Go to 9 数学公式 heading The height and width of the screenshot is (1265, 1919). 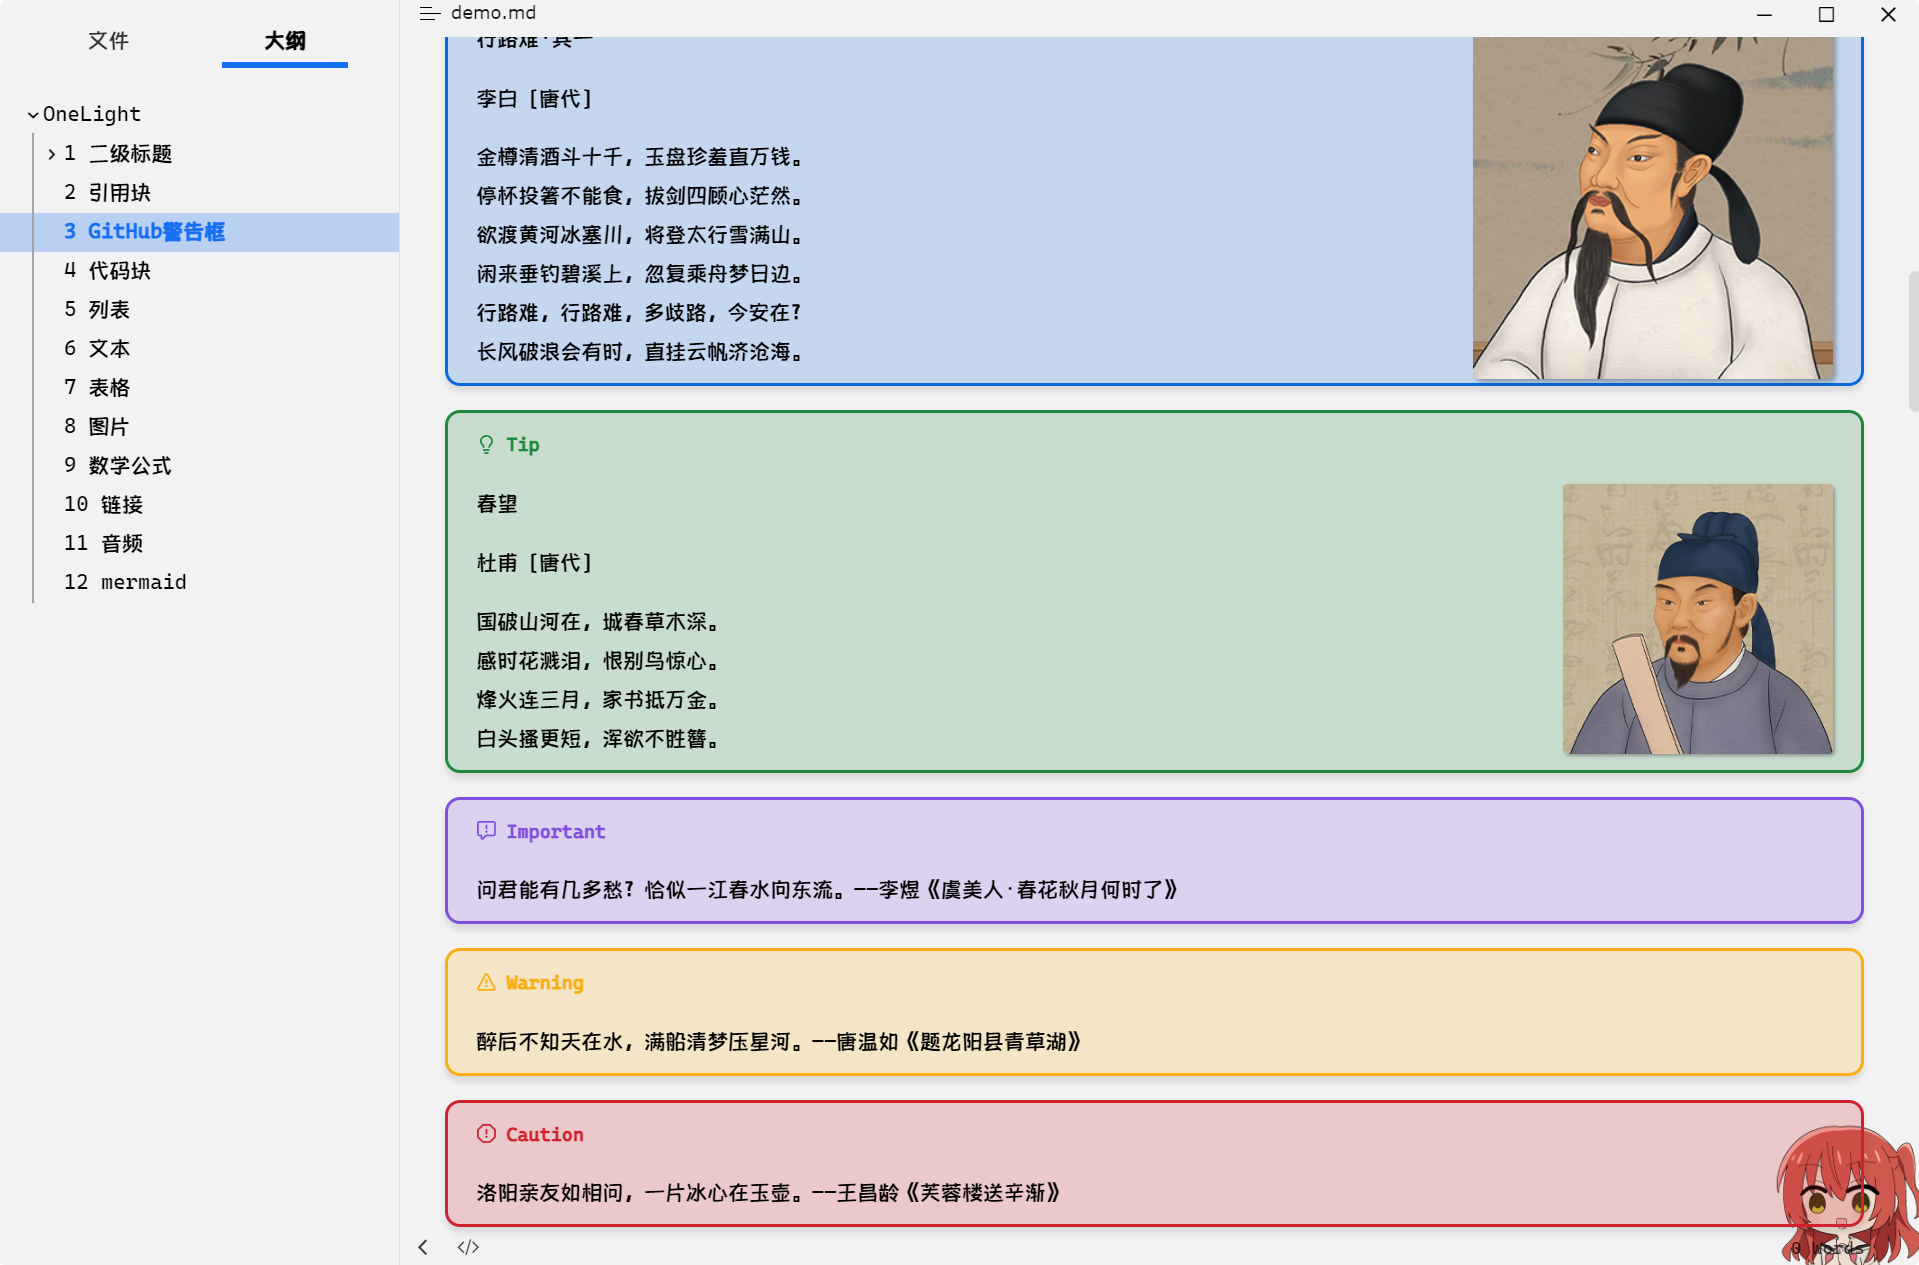pos(118,465)
